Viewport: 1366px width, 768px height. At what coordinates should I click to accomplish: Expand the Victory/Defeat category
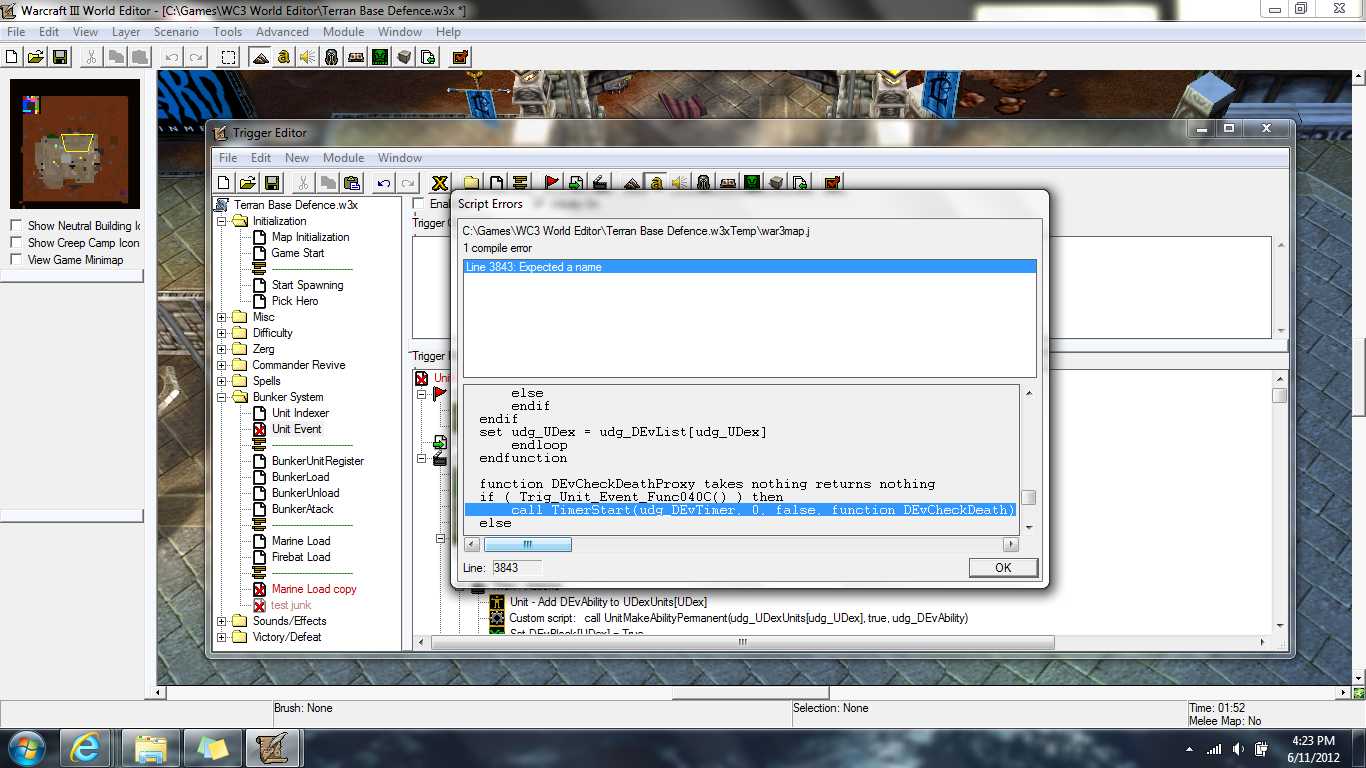pyautogui.click(x=222, y=637)
